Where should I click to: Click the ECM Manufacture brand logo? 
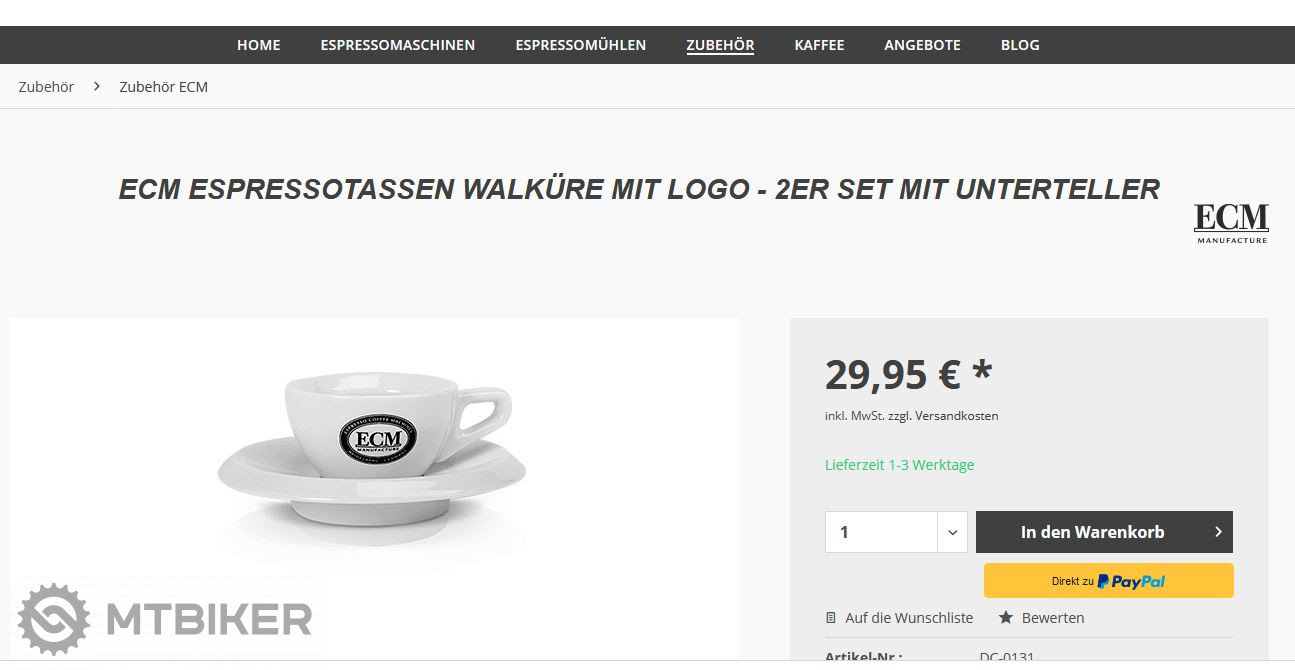[1231, 224]
